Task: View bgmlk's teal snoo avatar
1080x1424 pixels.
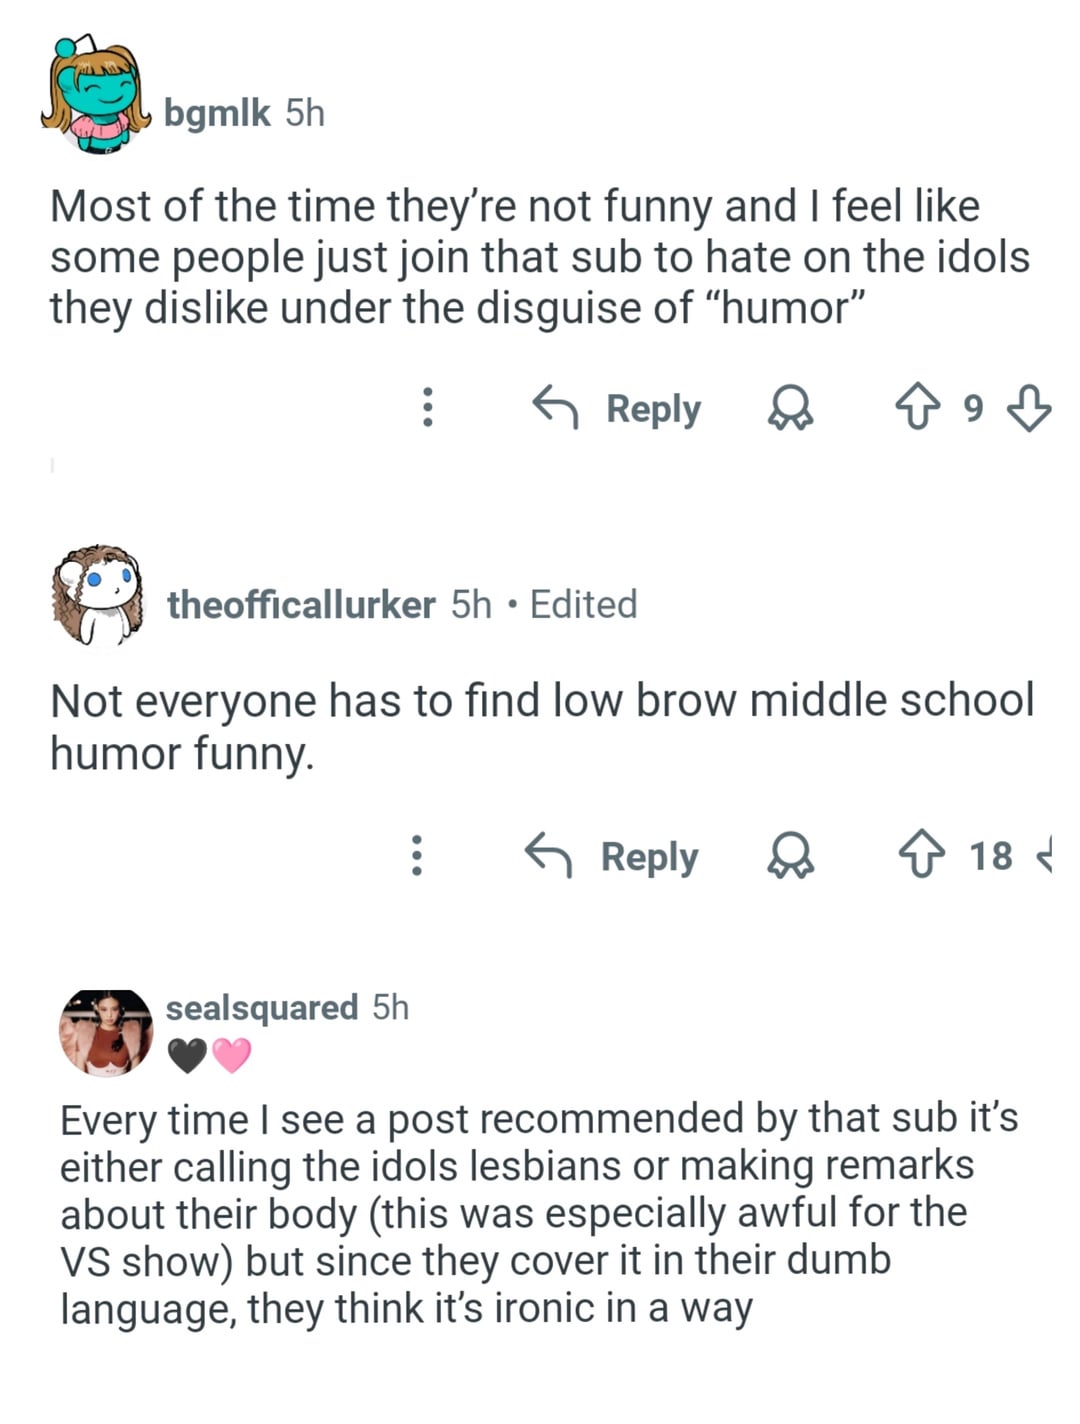Action: (93, 98)
